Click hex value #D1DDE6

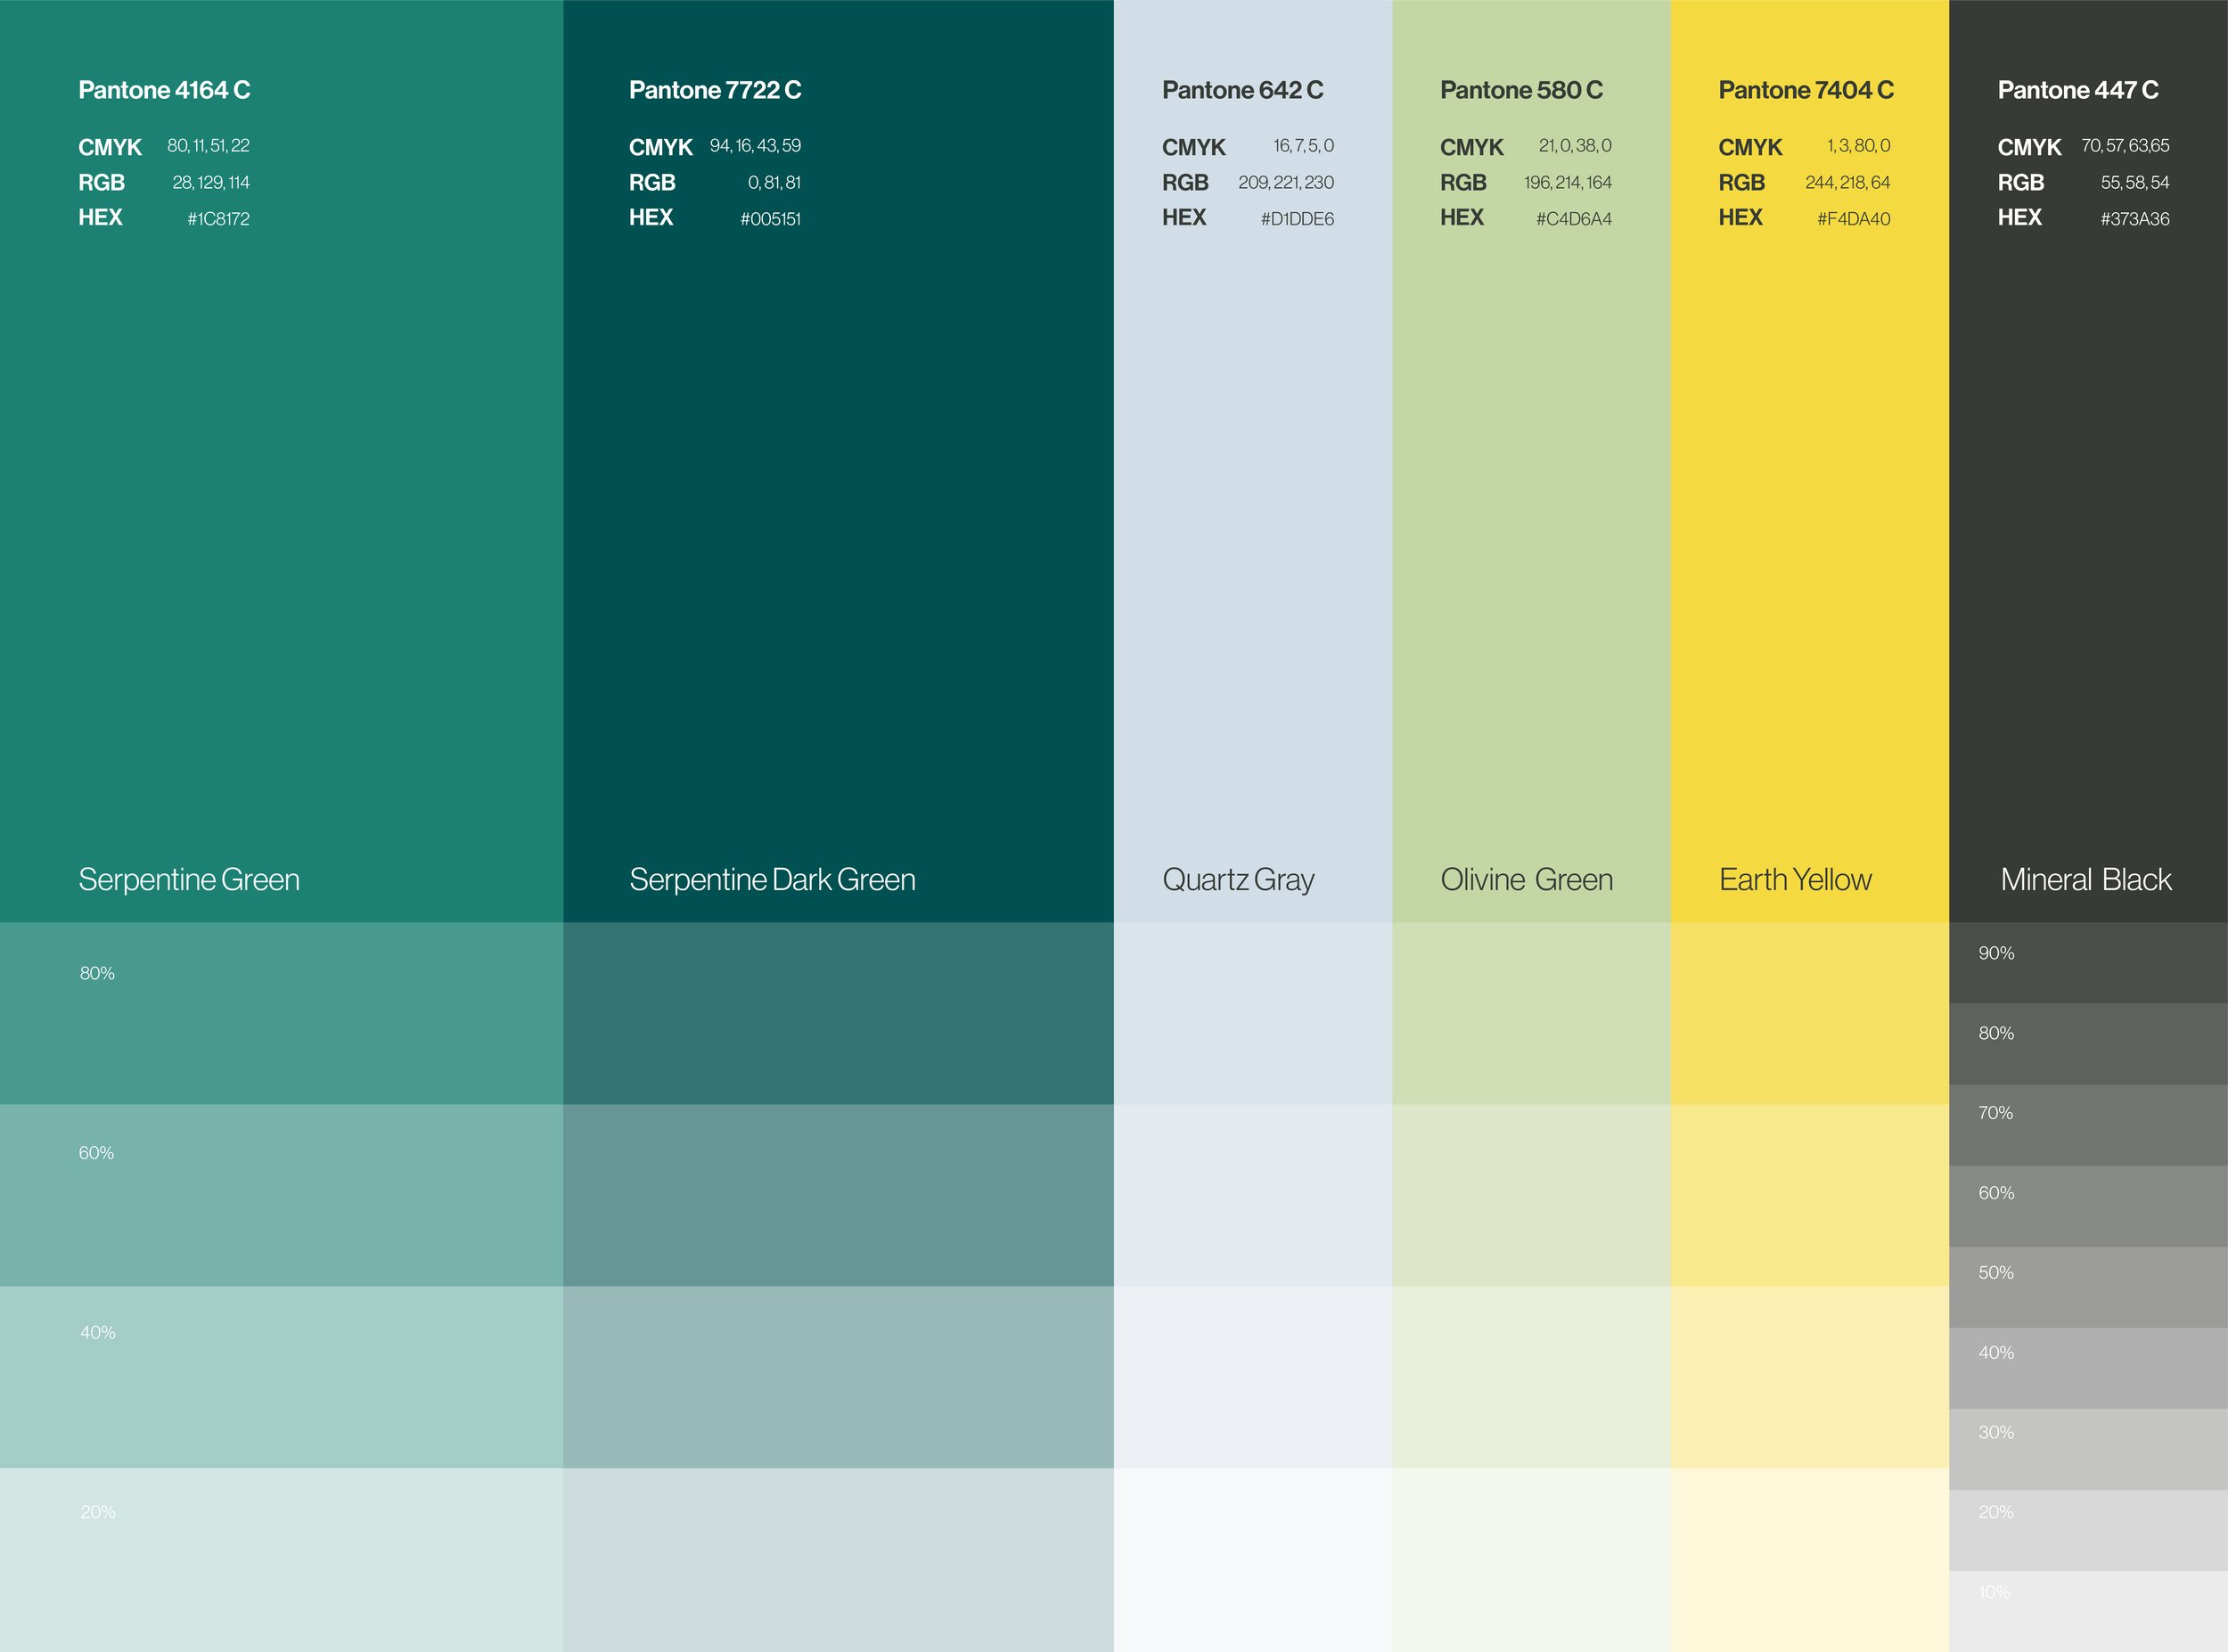(x=1297, y=219)
